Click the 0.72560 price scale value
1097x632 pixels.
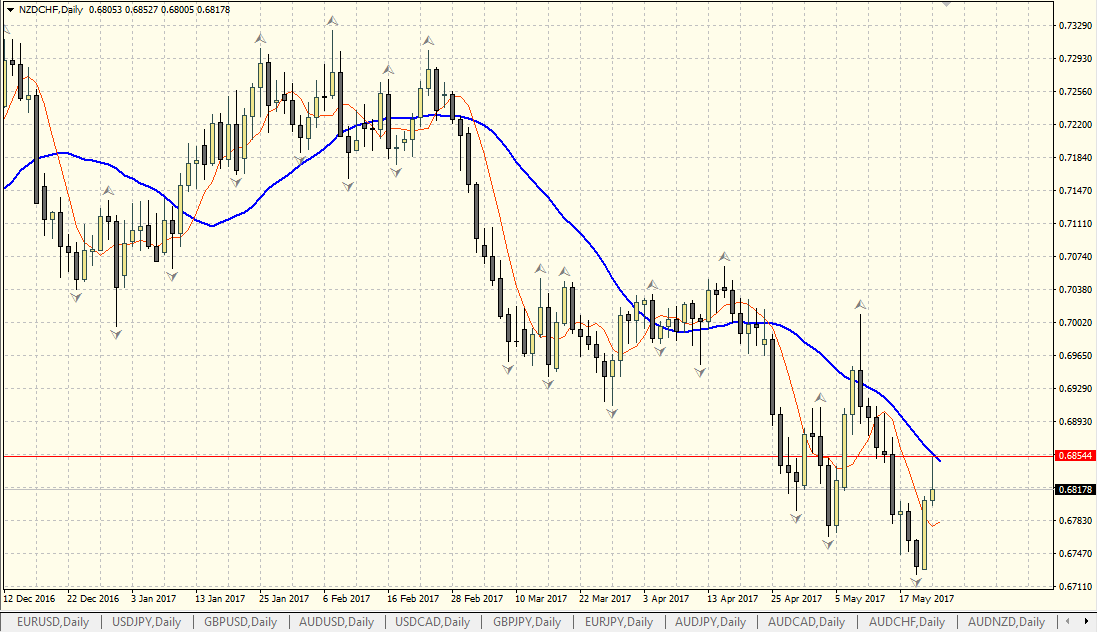1075,92
